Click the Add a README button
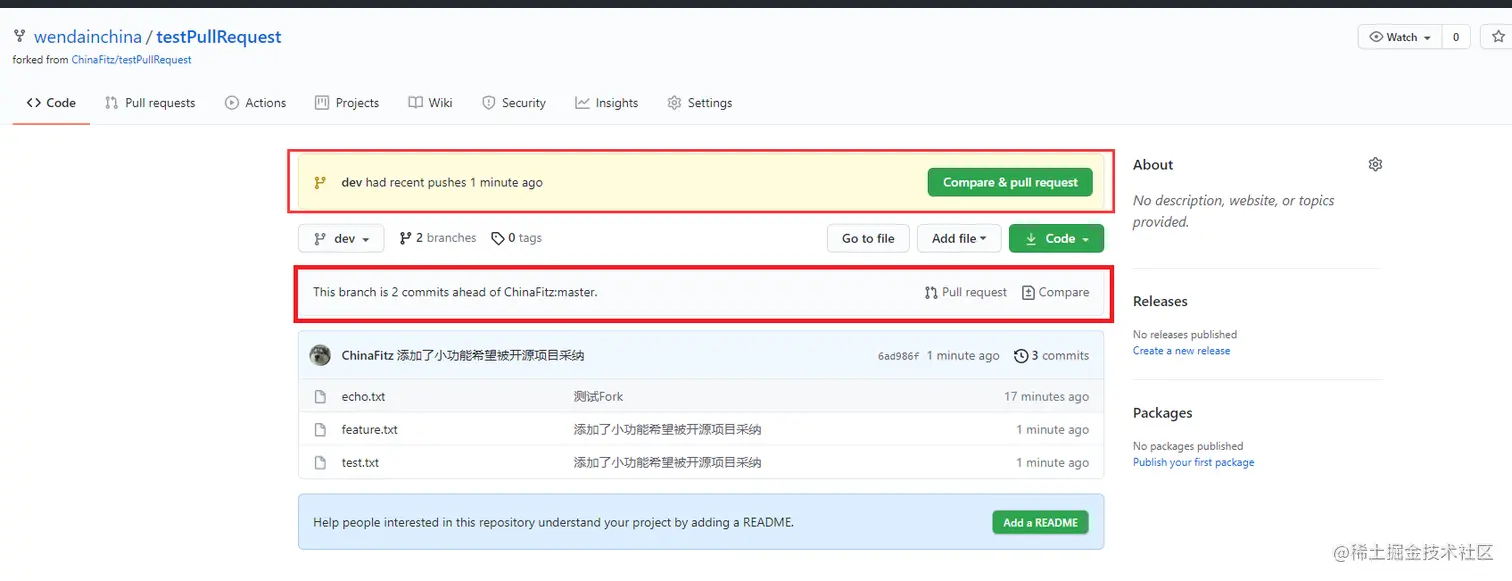 pyautogui.click(x=1040, y=522)
